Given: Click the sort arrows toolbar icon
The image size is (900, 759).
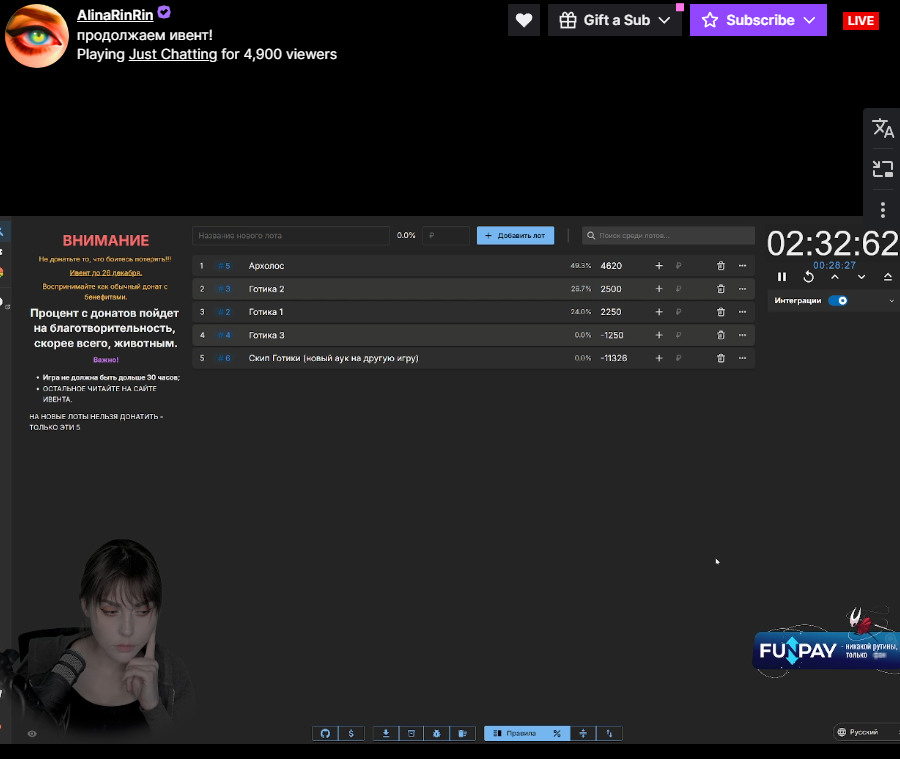Looking at the screenshot, I should pyautogui.click(x=609, y=733).
